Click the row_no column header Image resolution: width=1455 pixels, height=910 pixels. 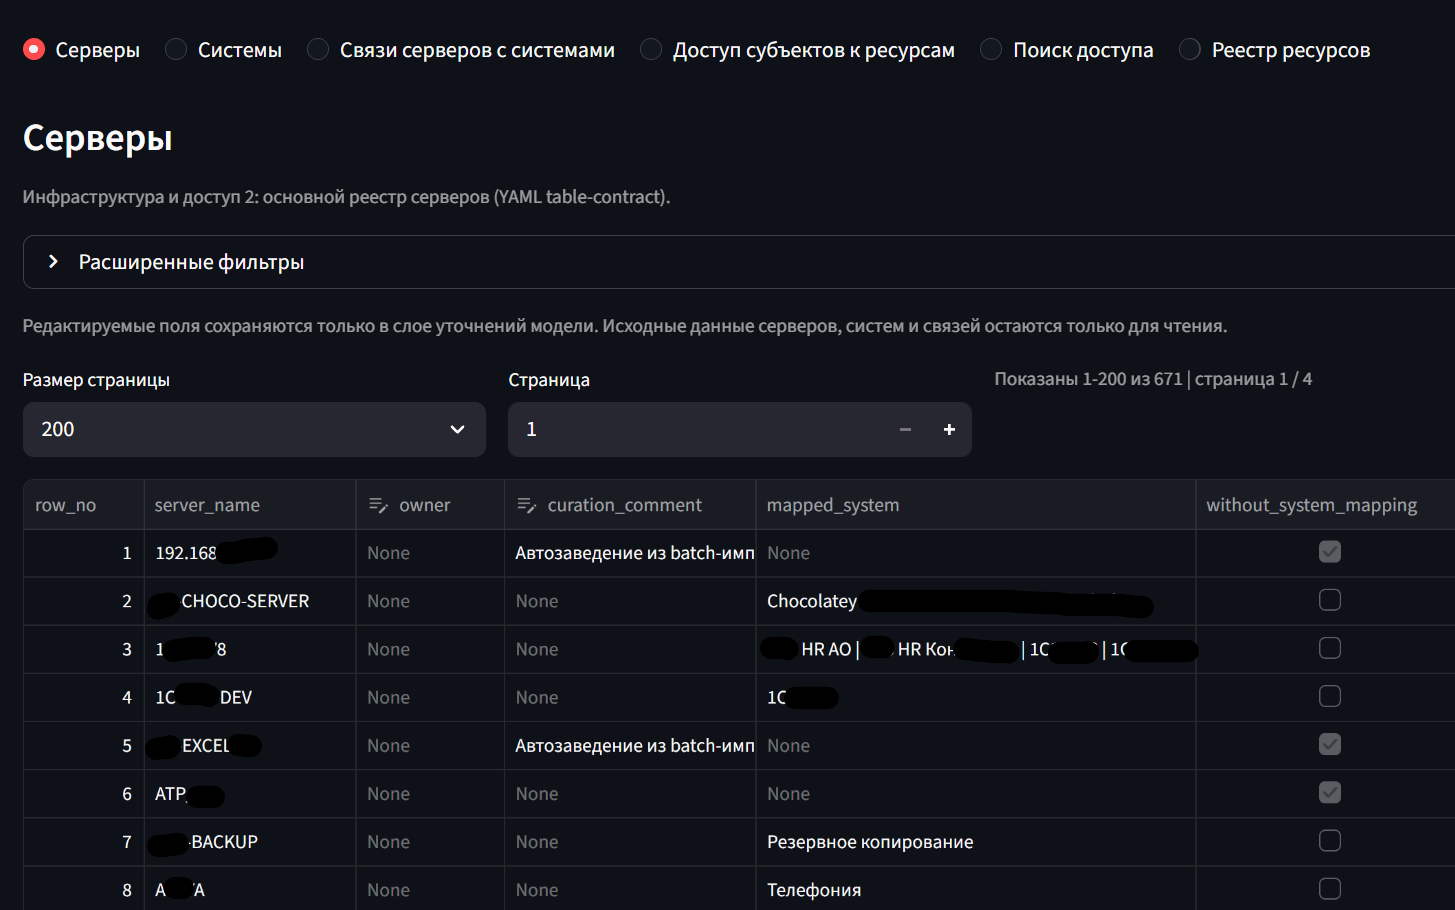84,505
